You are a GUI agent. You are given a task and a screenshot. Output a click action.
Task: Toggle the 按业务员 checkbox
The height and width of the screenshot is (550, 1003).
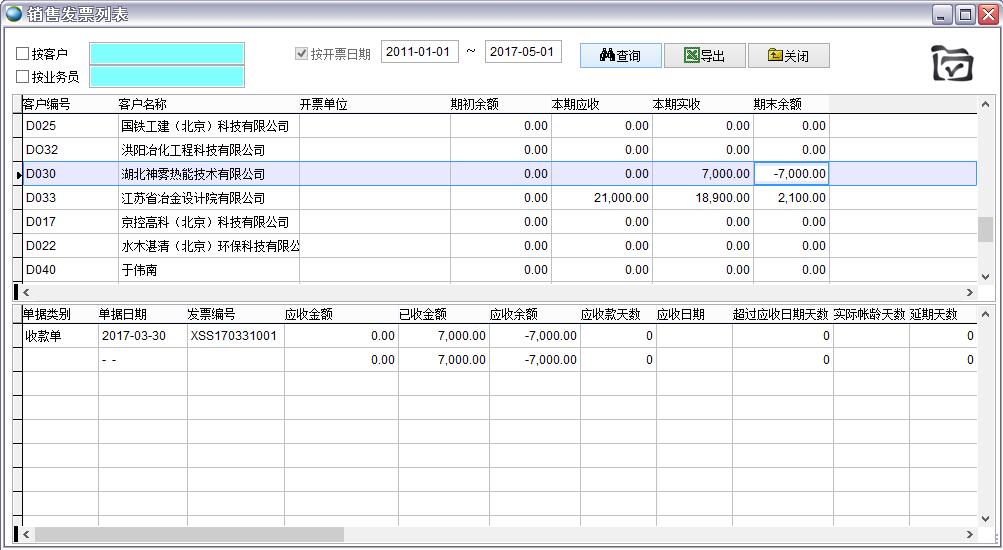tap(23, 76)
